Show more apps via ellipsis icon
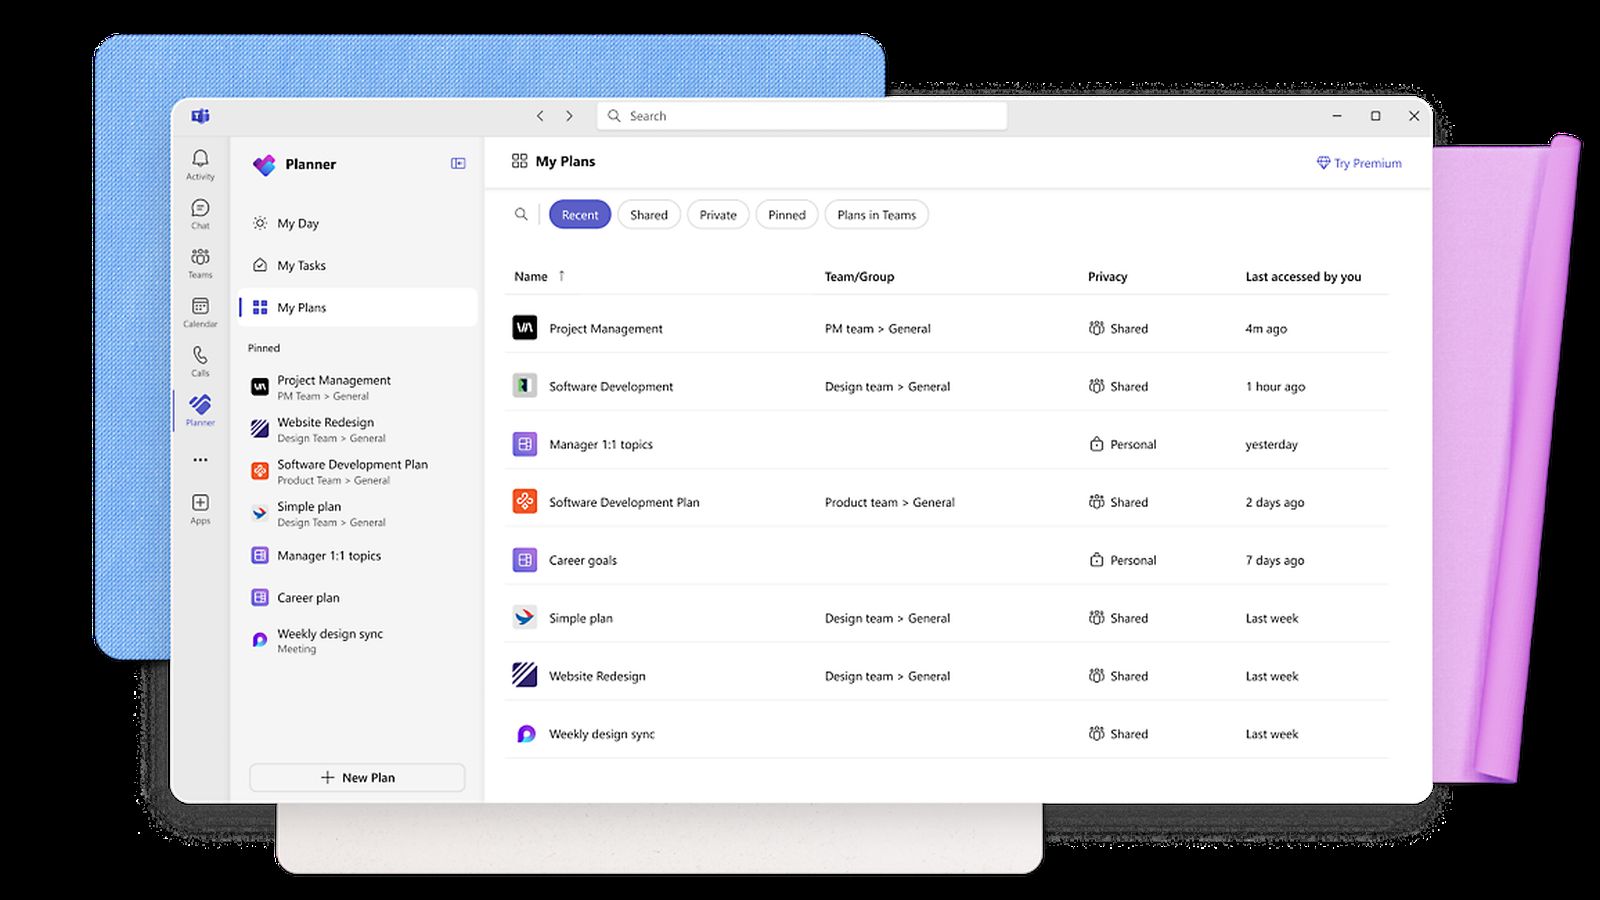 (200, 460)
